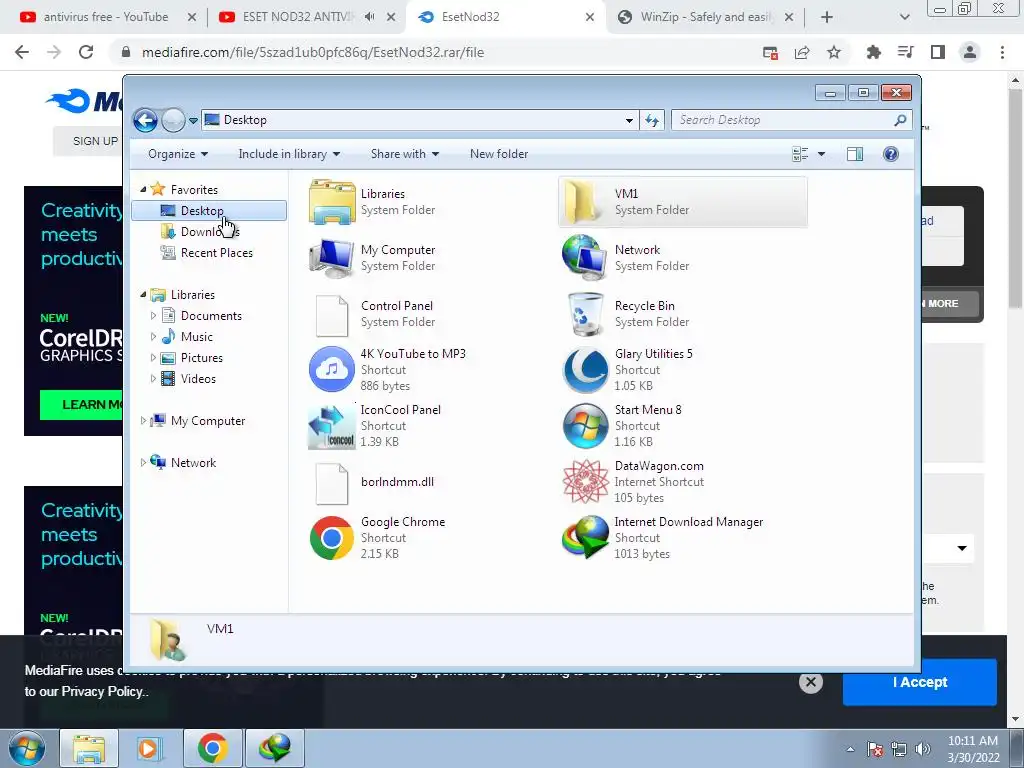
Task: Select the Internet Download Manager shortcut icon
Action: click(x=585, y=537)
